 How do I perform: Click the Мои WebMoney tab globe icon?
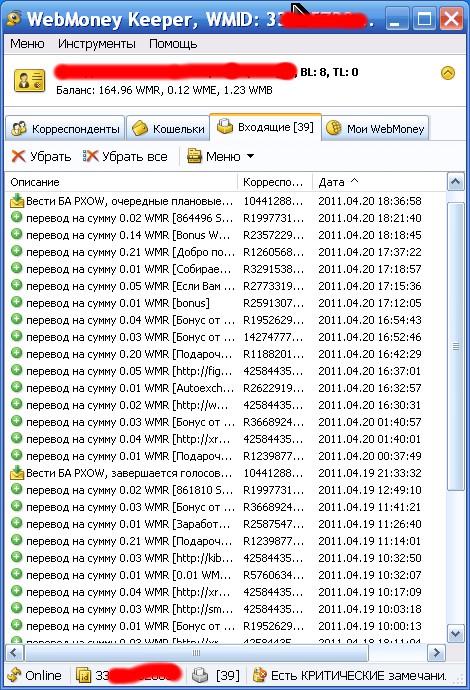334,128
